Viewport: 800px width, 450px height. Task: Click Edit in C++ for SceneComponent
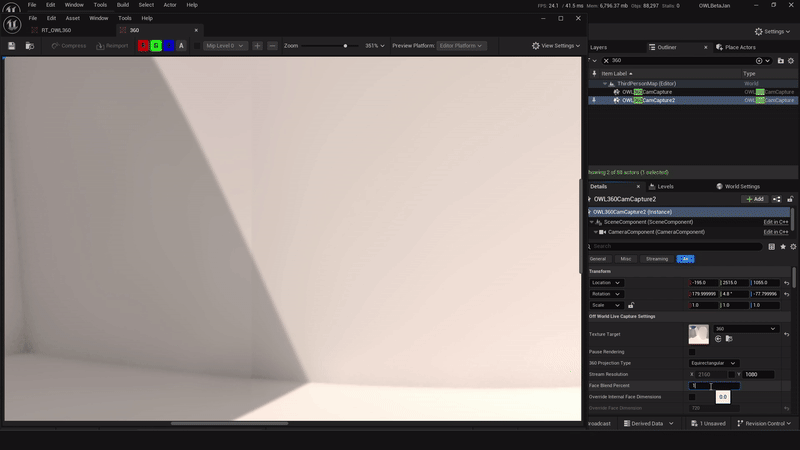coord(776,221)
